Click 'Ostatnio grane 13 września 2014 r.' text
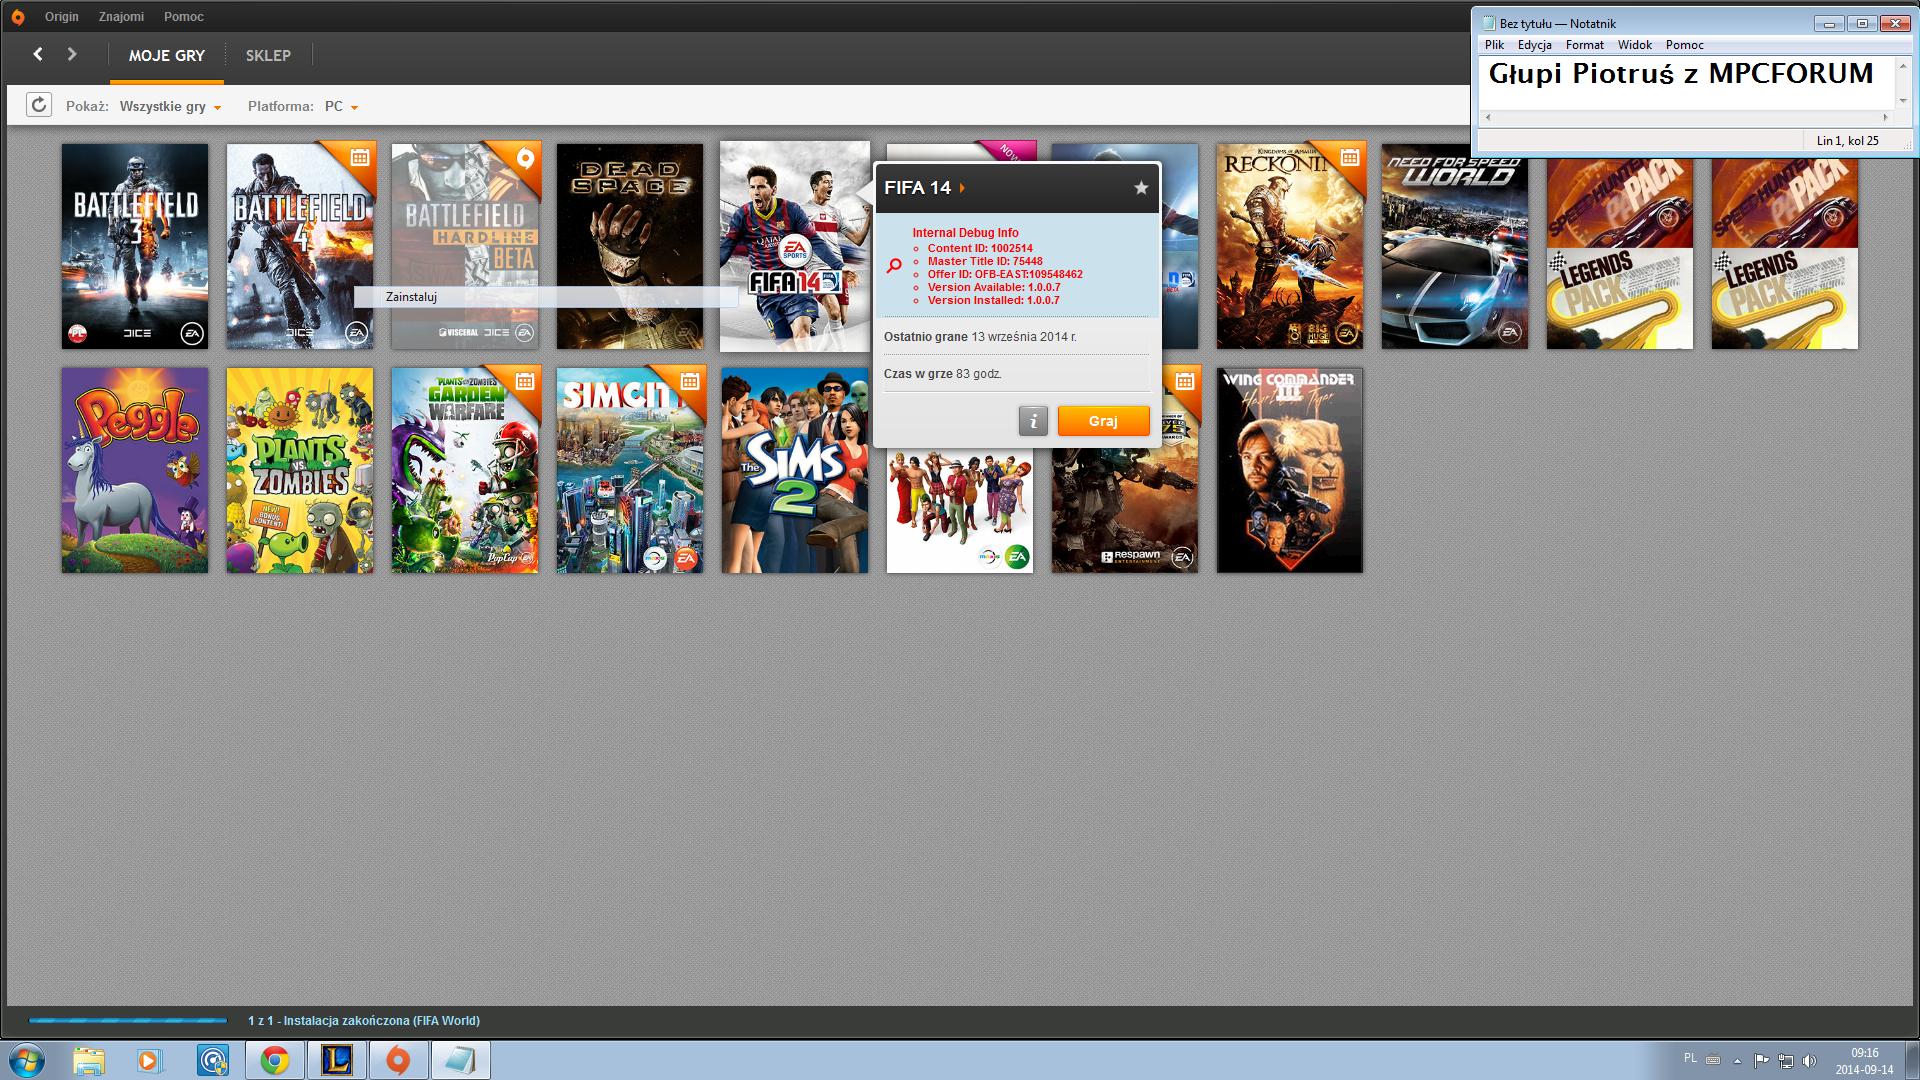This screenshot has width=1920, height=1080. (980, 337)
